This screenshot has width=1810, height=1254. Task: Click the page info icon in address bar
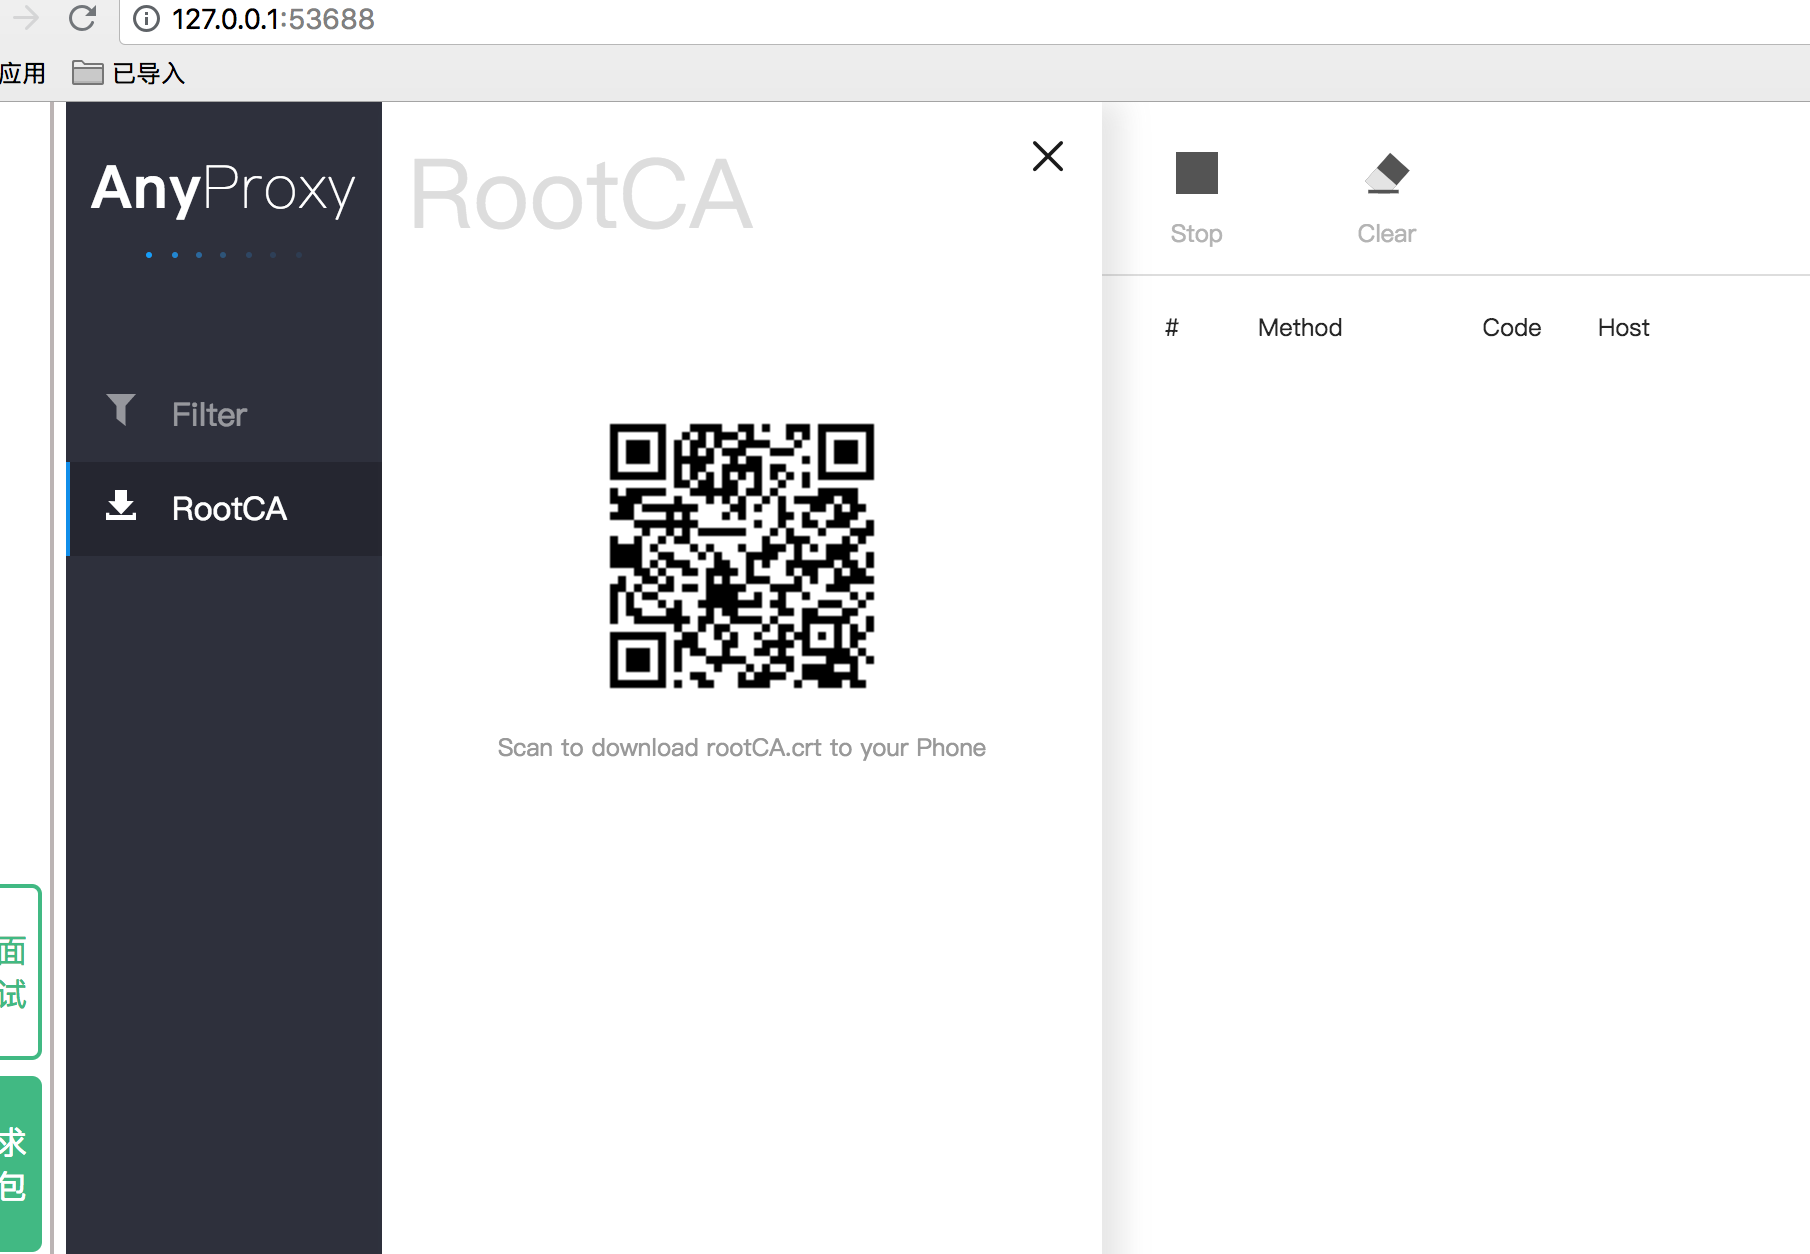tap(146, 19)
